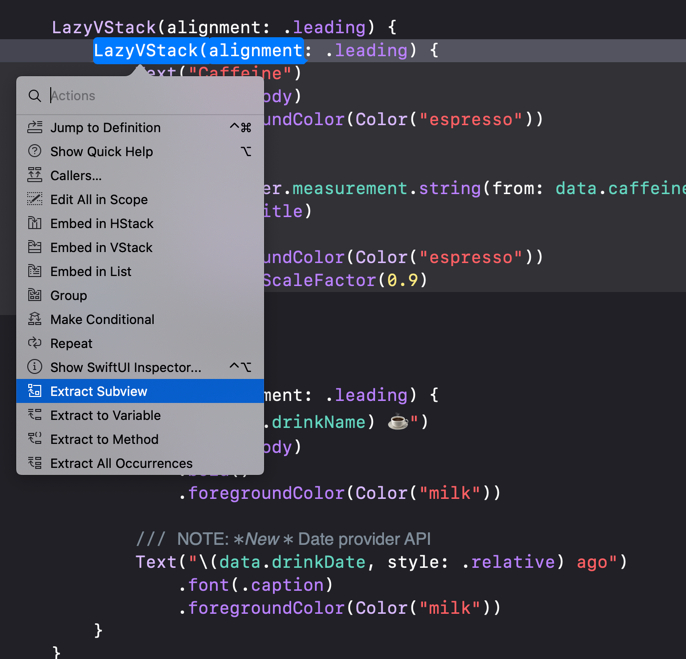Select Extract to Variable action
Image resolution: width=686 pixels, height=659 pixels.
click(x=140, y=415)
